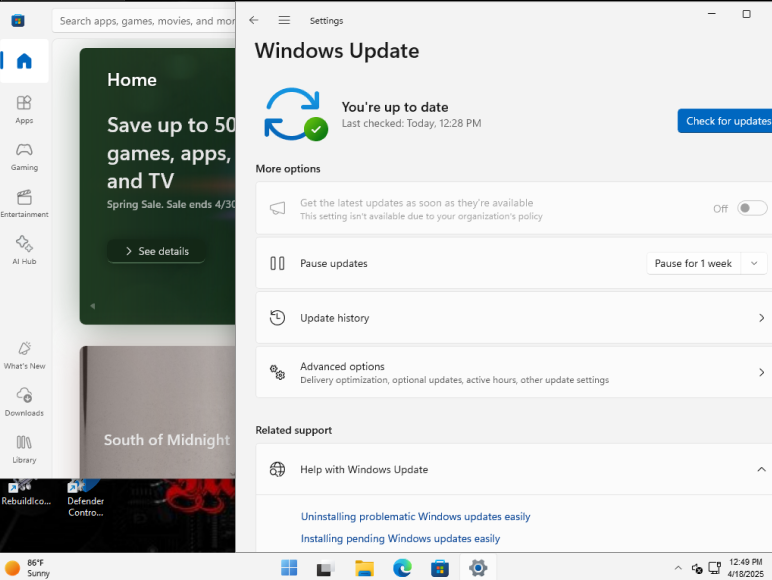Screen dimensions: 772x580
Task: Click the Spring Sale banner headline
Action: pos(171,153)
